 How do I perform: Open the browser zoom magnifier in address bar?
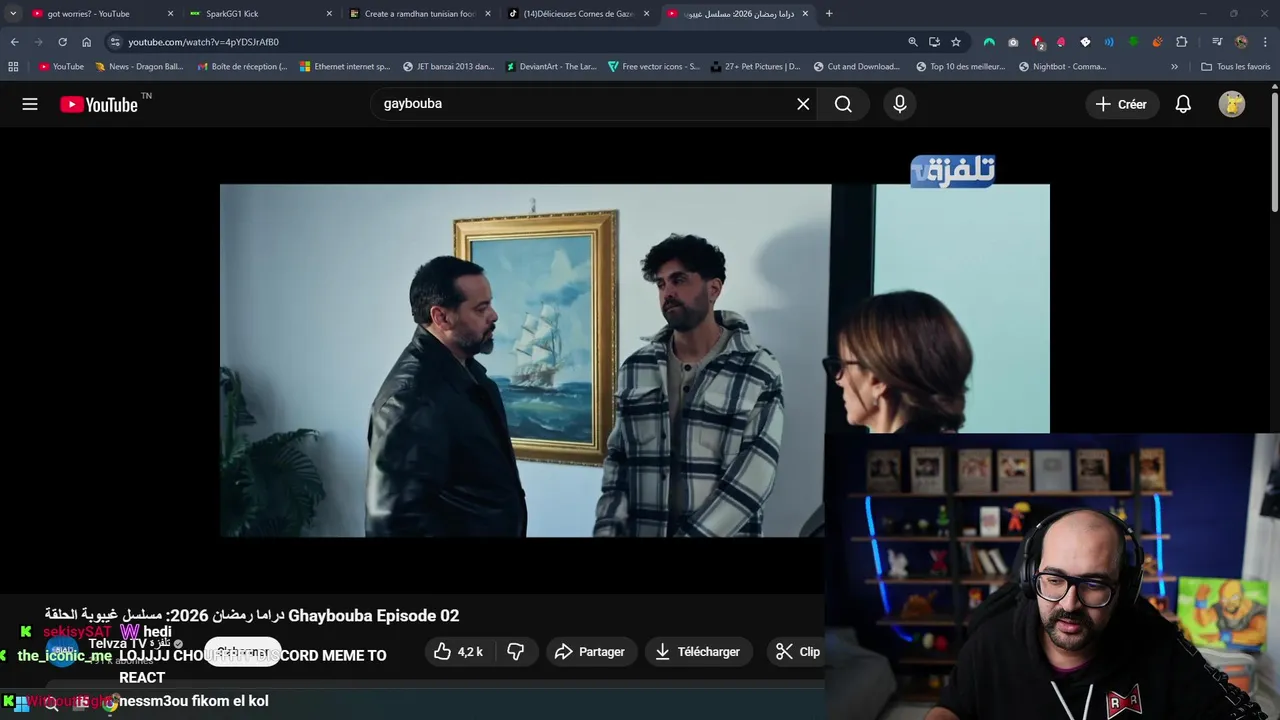[x=912, y=42]
